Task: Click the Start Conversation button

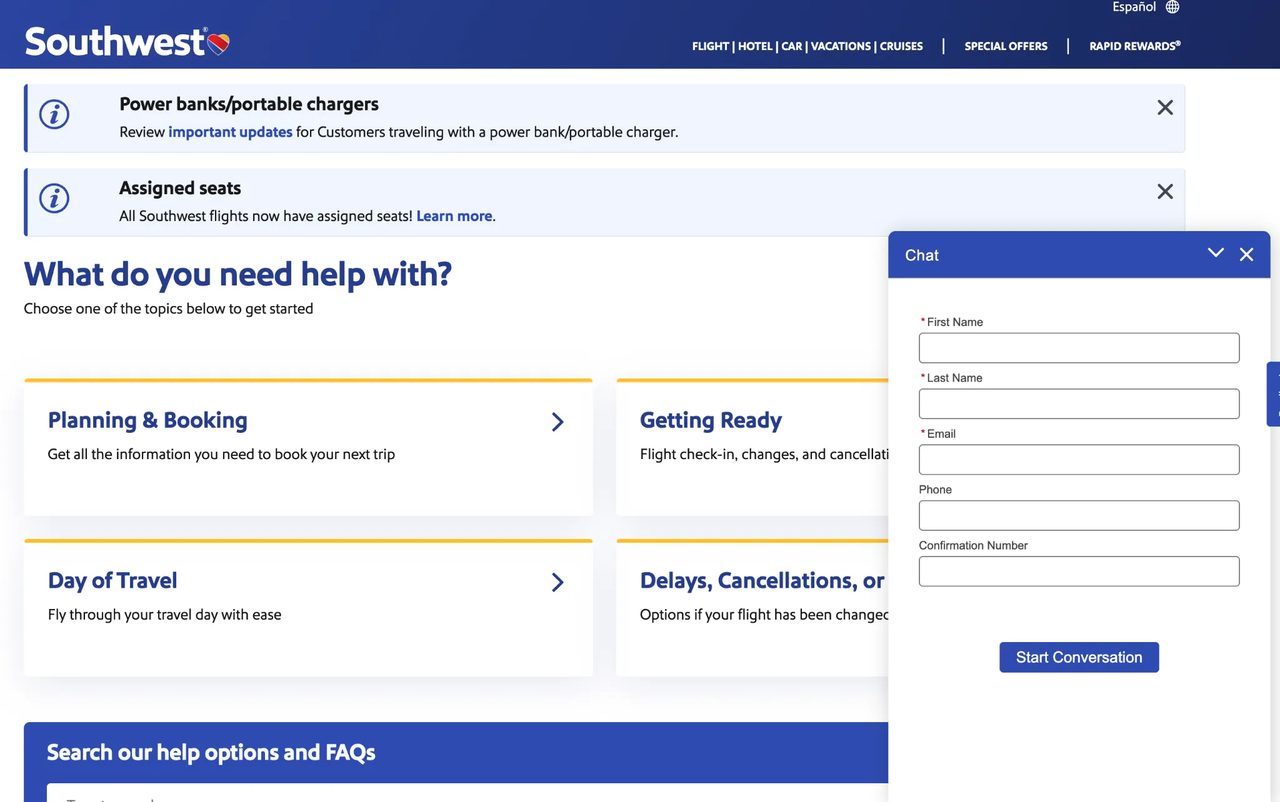Action: tap(1079, 657)
